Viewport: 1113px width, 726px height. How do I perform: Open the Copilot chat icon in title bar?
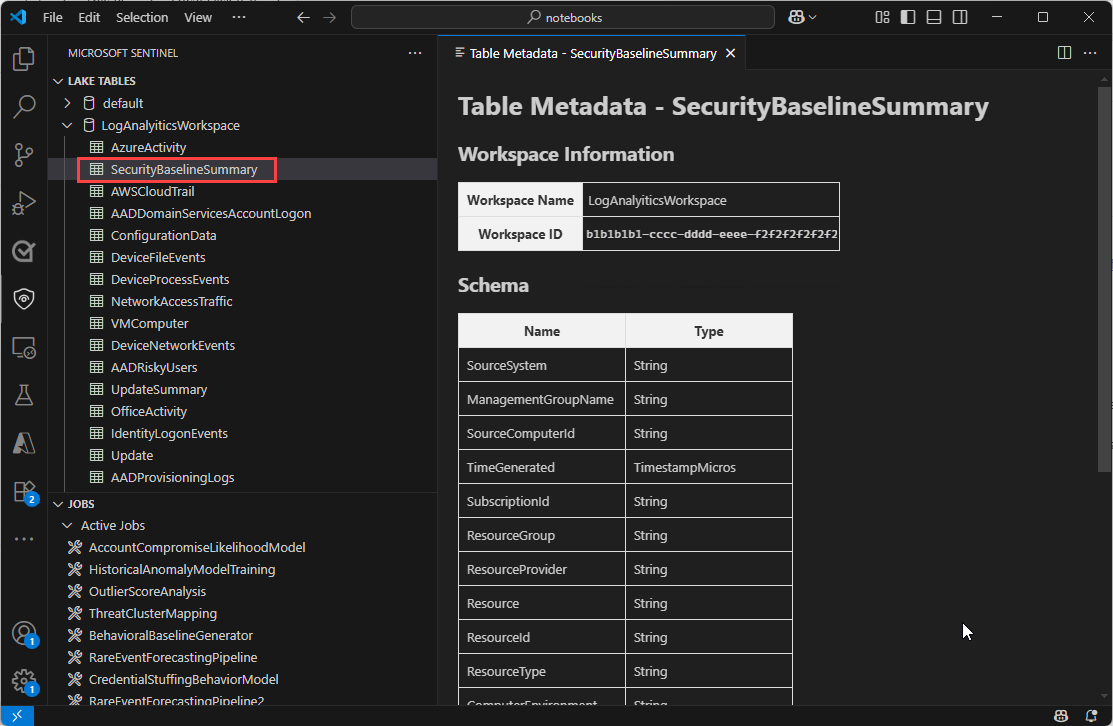pos(796,17)
